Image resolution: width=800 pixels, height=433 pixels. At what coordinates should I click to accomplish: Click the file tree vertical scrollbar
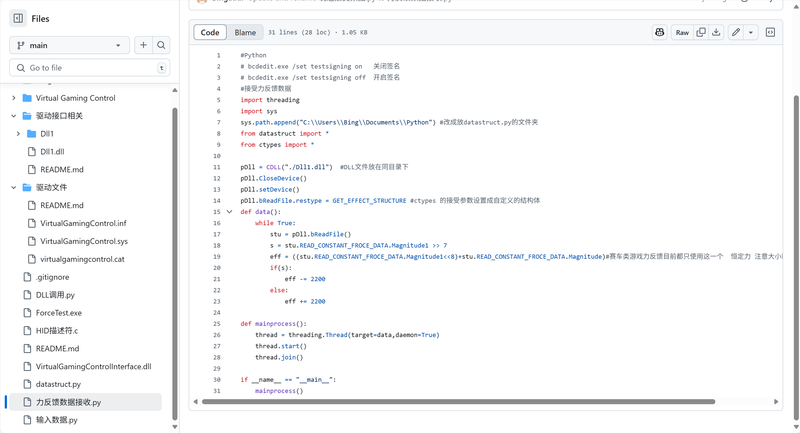174,264
